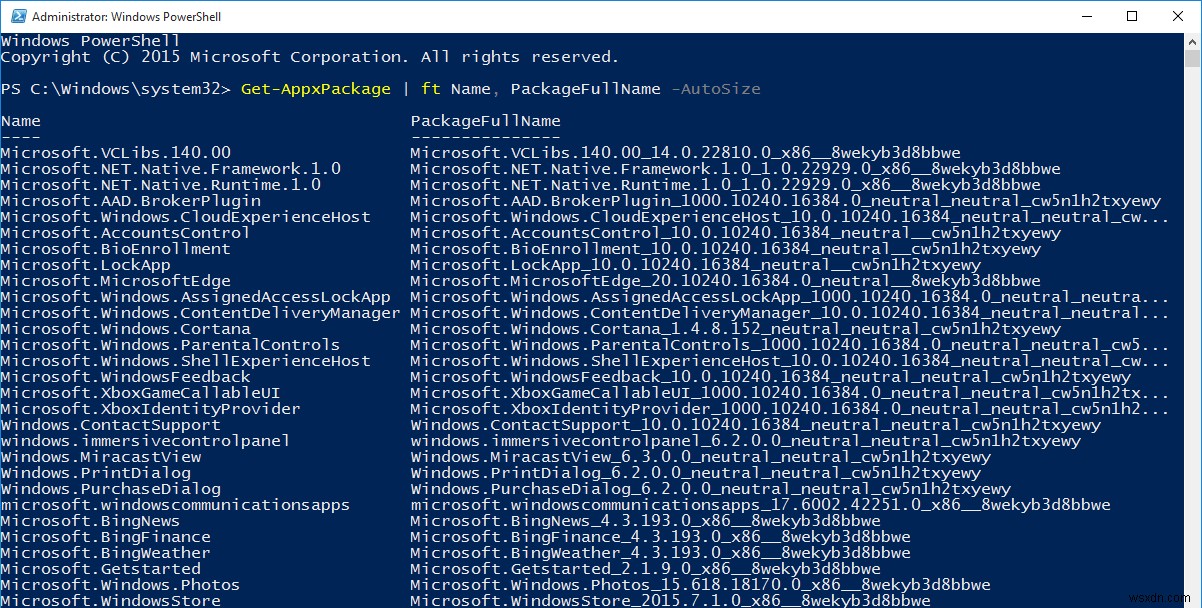Screen dimensions: 1202x608
Task: Click the Name column header text
Action: (x=21, y=120)
